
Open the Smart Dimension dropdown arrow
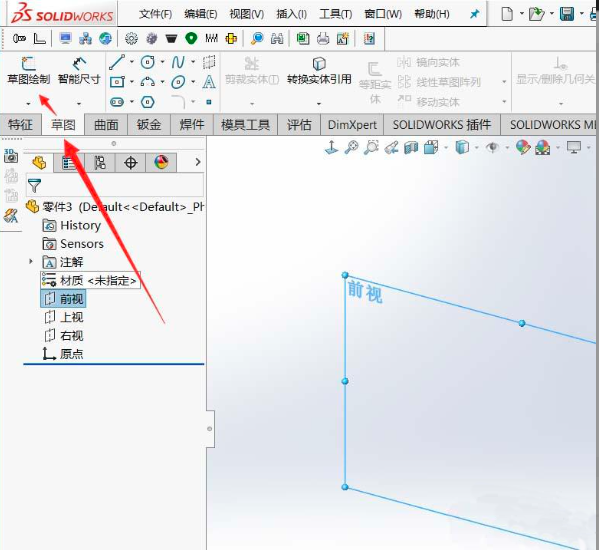(79, 104)
